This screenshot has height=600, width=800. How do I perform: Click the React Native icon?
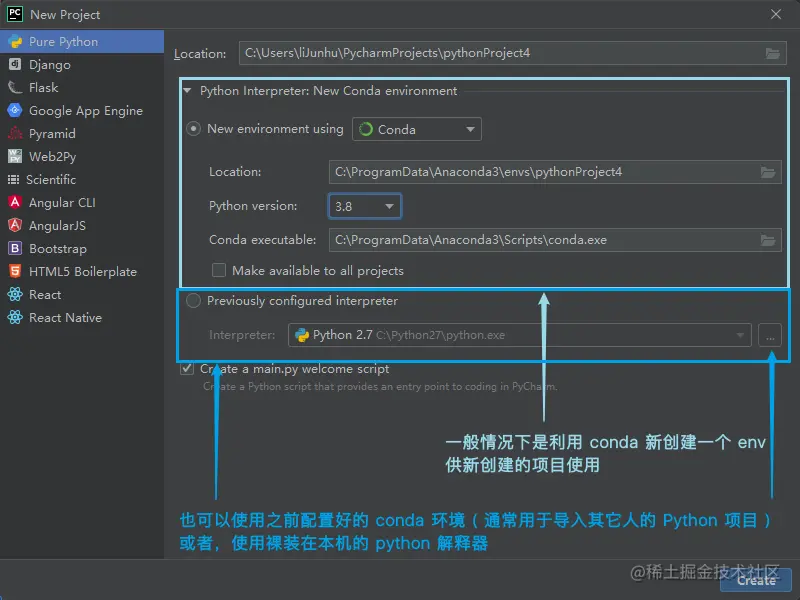click(15, 317)
